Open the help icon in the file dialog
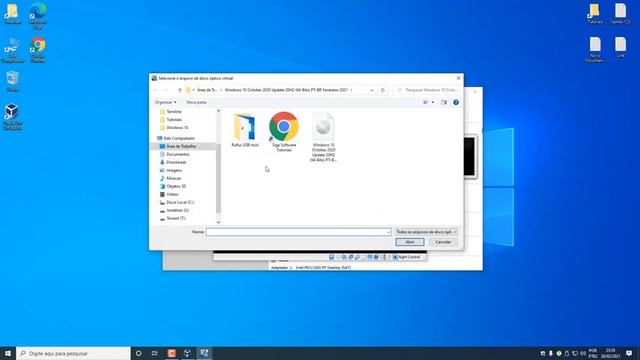 pos(456,102)
